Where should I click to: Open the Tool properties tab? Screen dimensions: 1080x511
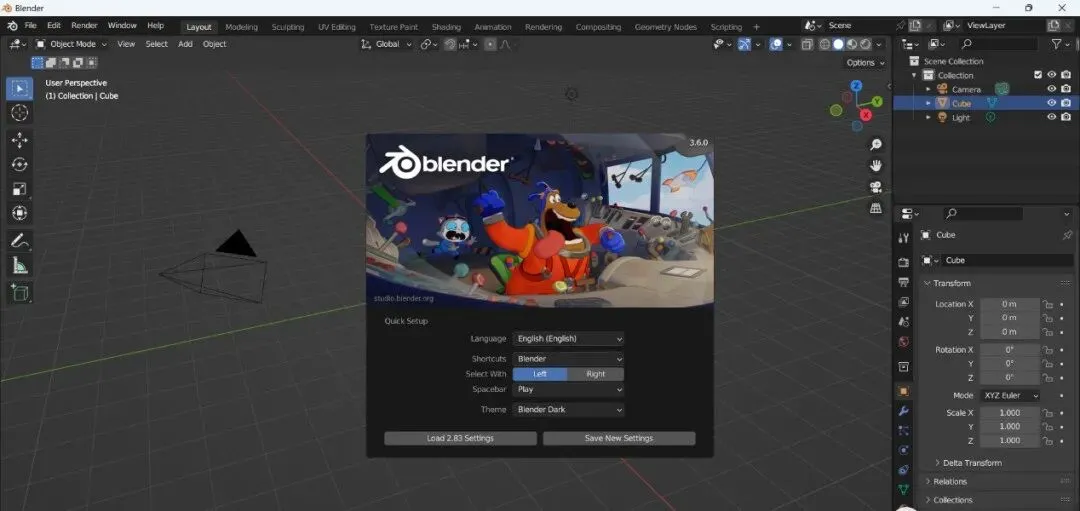click(904, 238)
